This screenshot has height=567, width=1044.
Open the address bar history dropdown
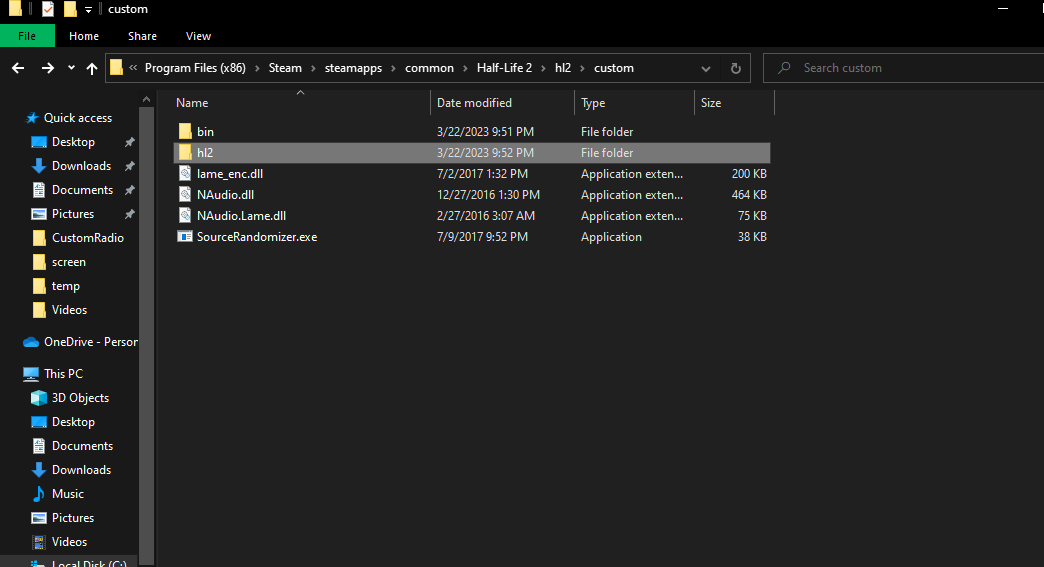pos(706,69)
